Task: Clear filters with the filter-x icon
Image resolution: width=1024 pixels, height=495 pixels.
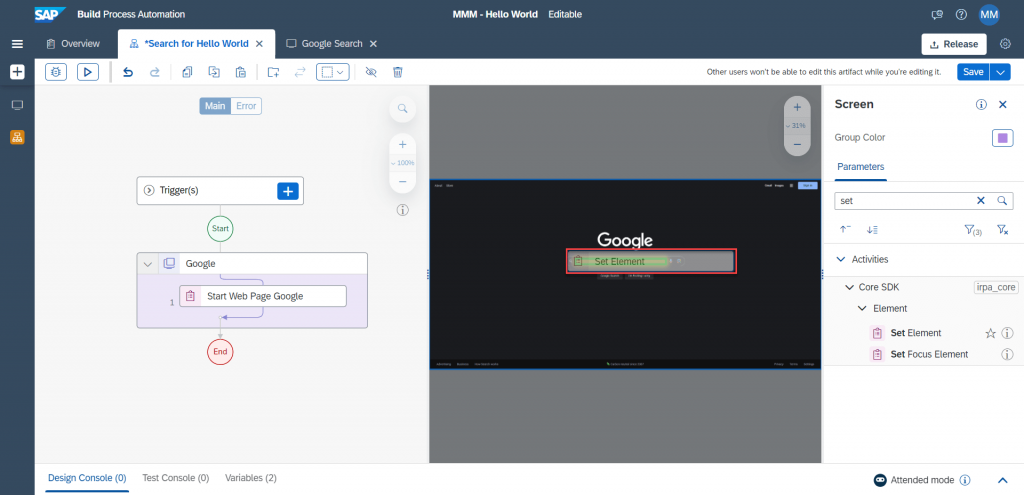Action: 1002,229
